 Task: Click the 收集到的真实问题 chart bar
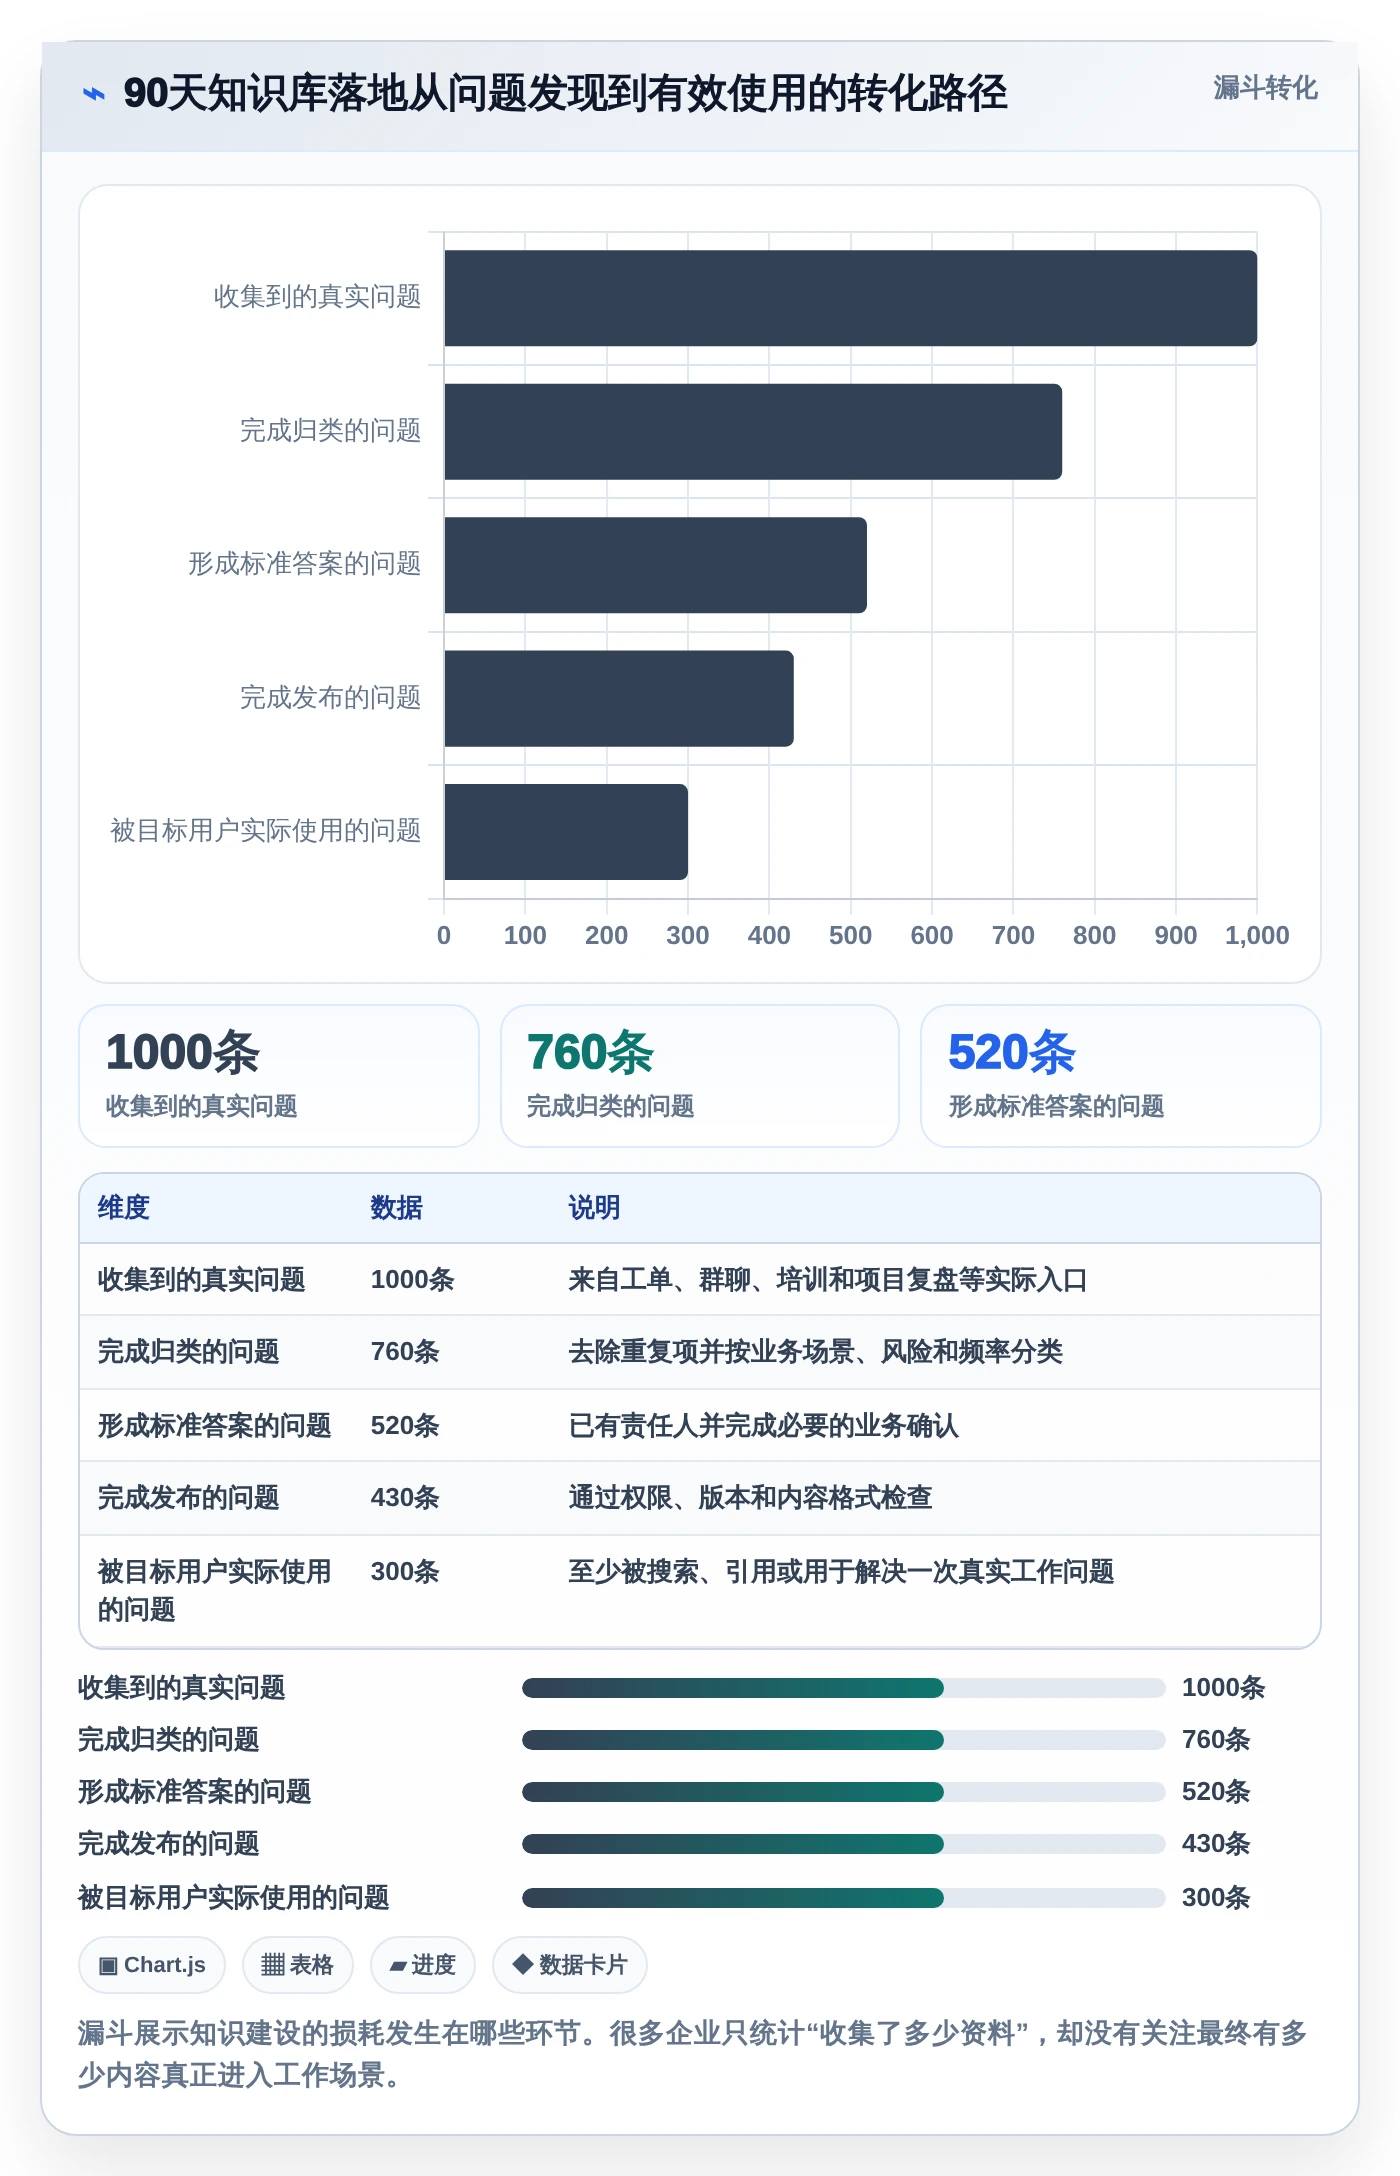coord(850,298)
